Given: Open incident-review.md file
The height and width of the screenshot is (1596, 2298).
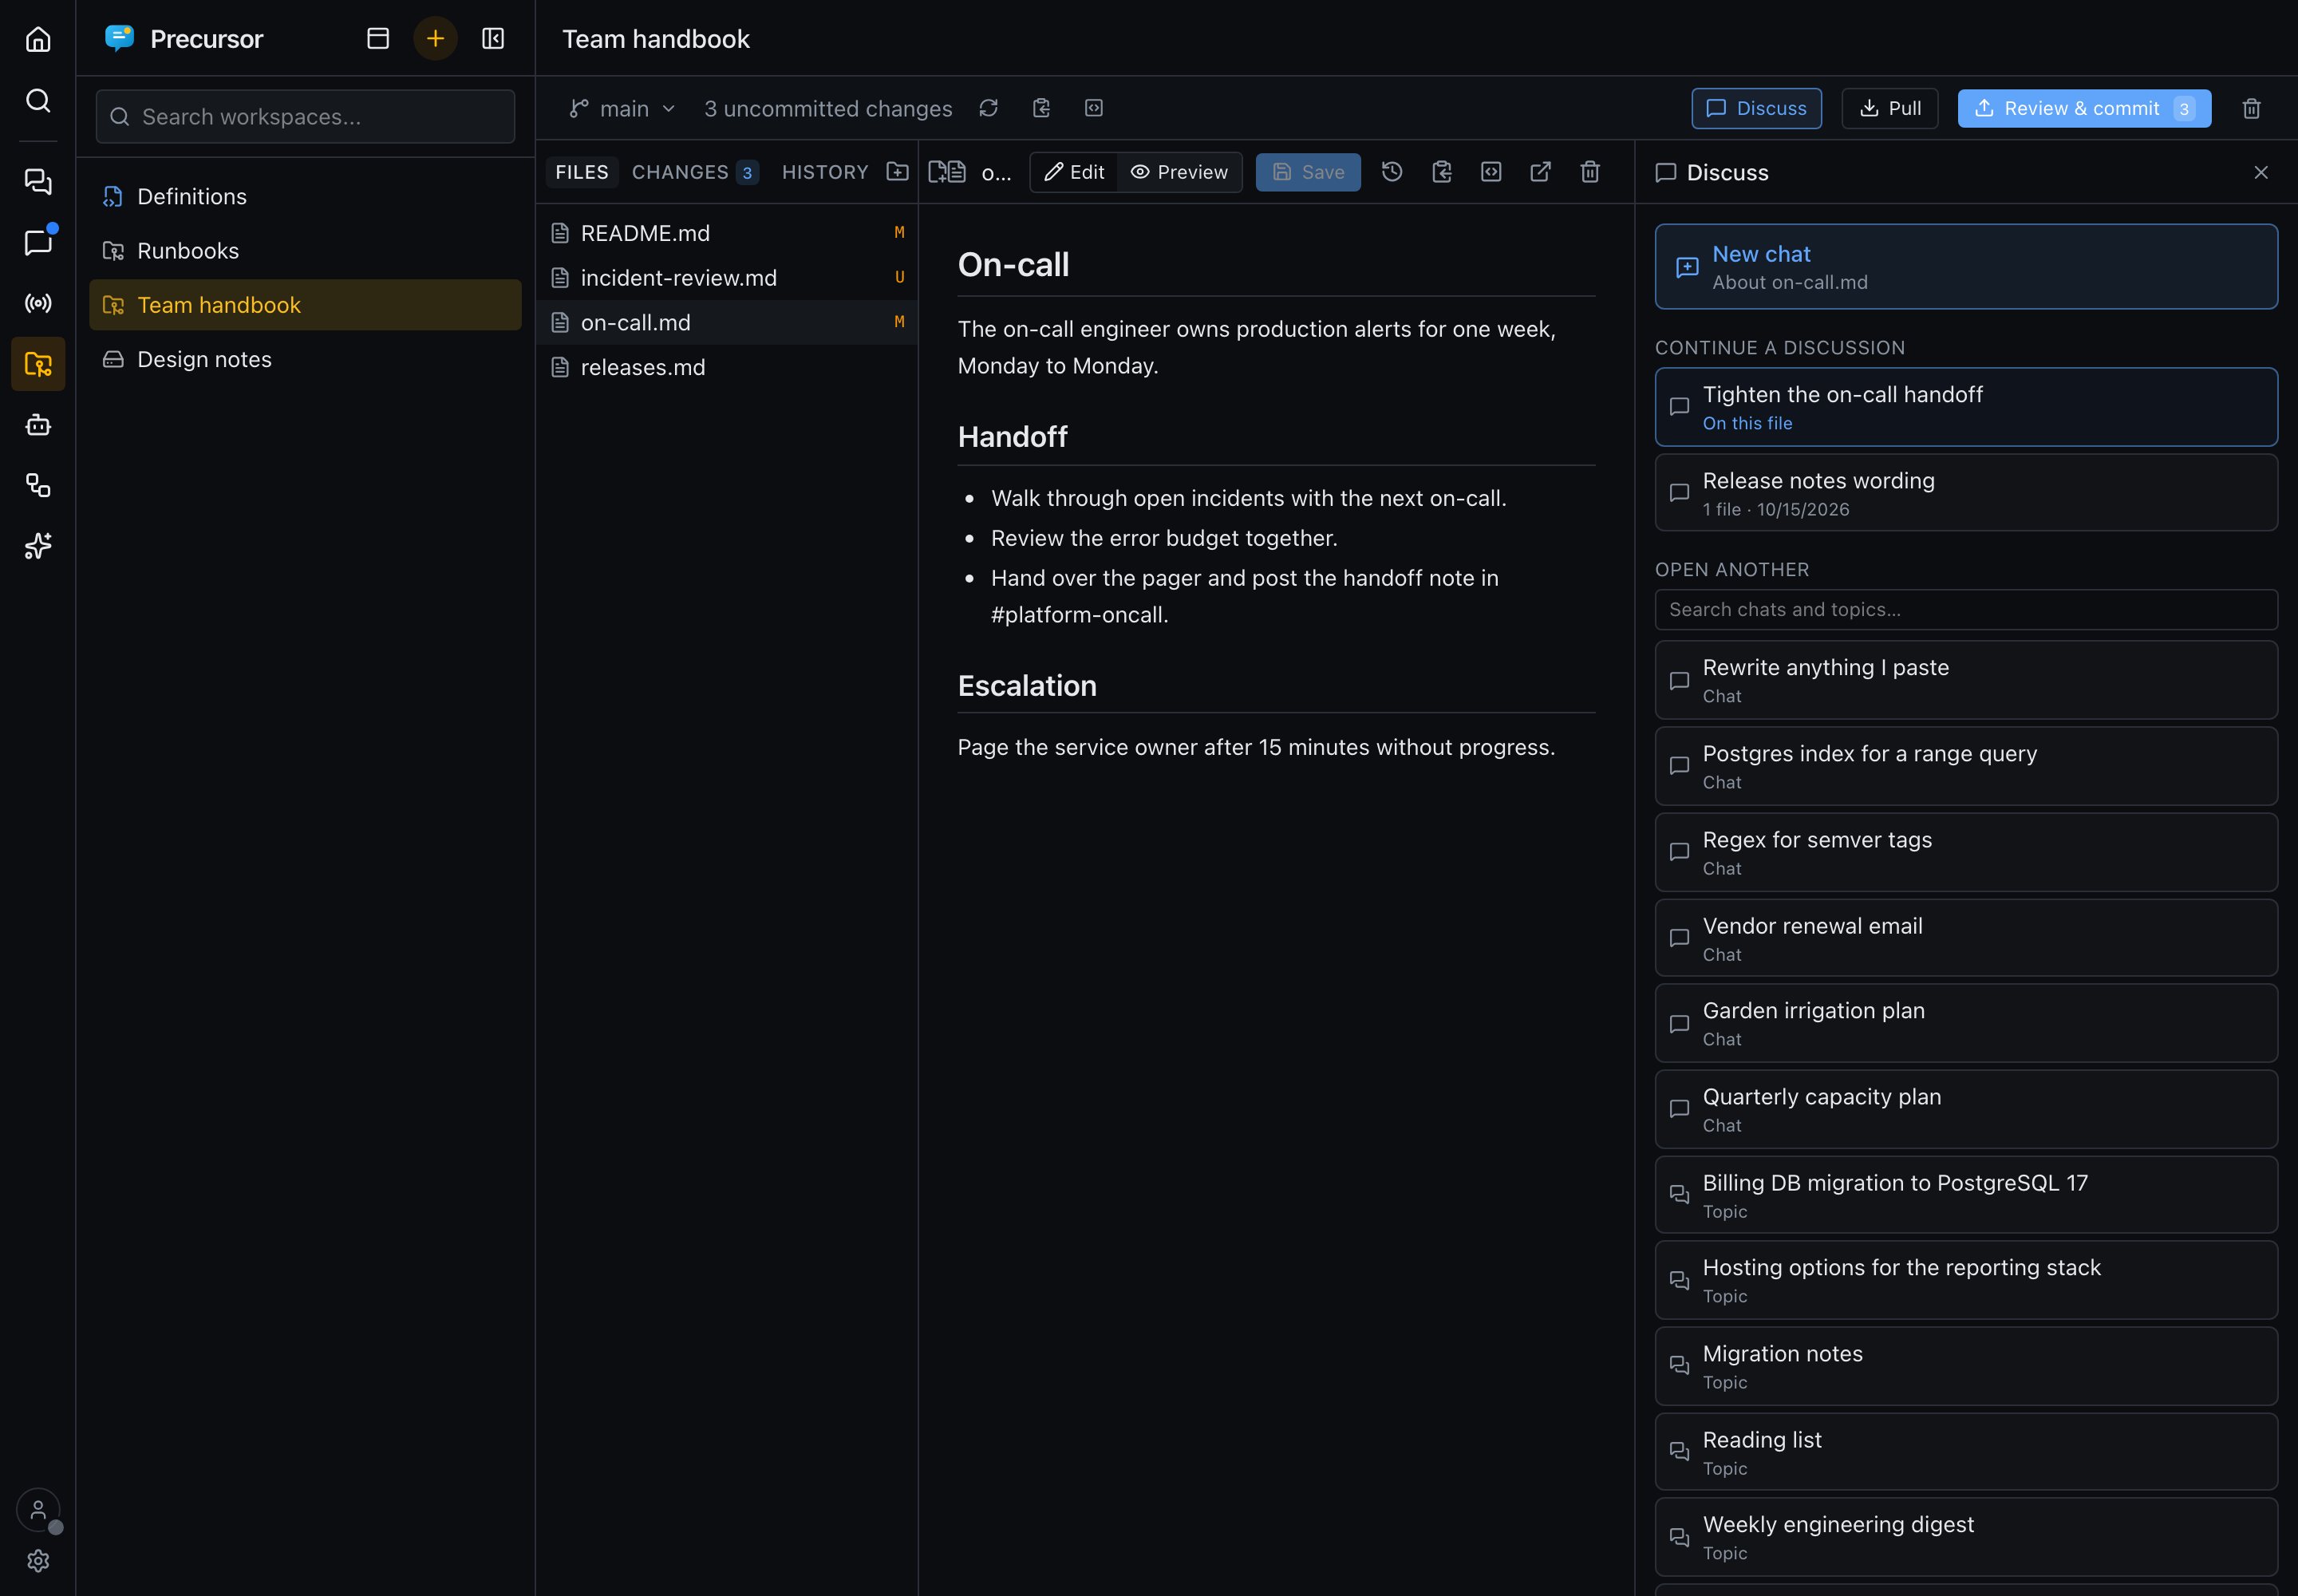Looking at the screenshot, I should 727,278.
